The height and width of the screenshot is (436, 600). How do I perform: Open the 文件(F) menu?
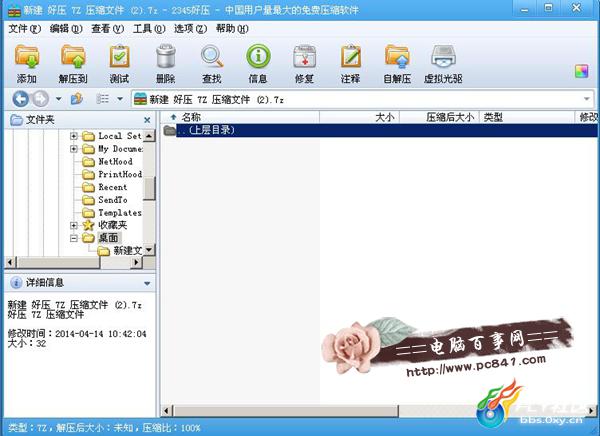24,29
